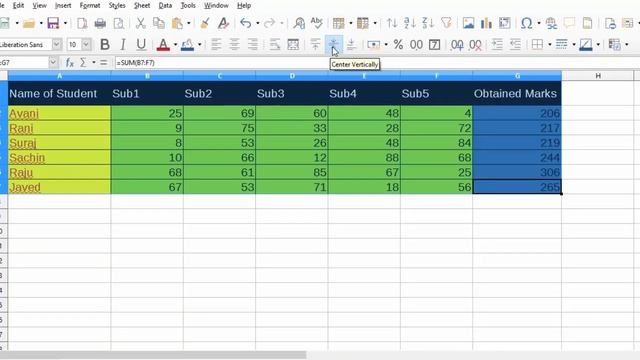The height and width of the screenshot is (360, 640).
Task: Select the Clone Formatting paintbrush
Action: pos(205,23)
